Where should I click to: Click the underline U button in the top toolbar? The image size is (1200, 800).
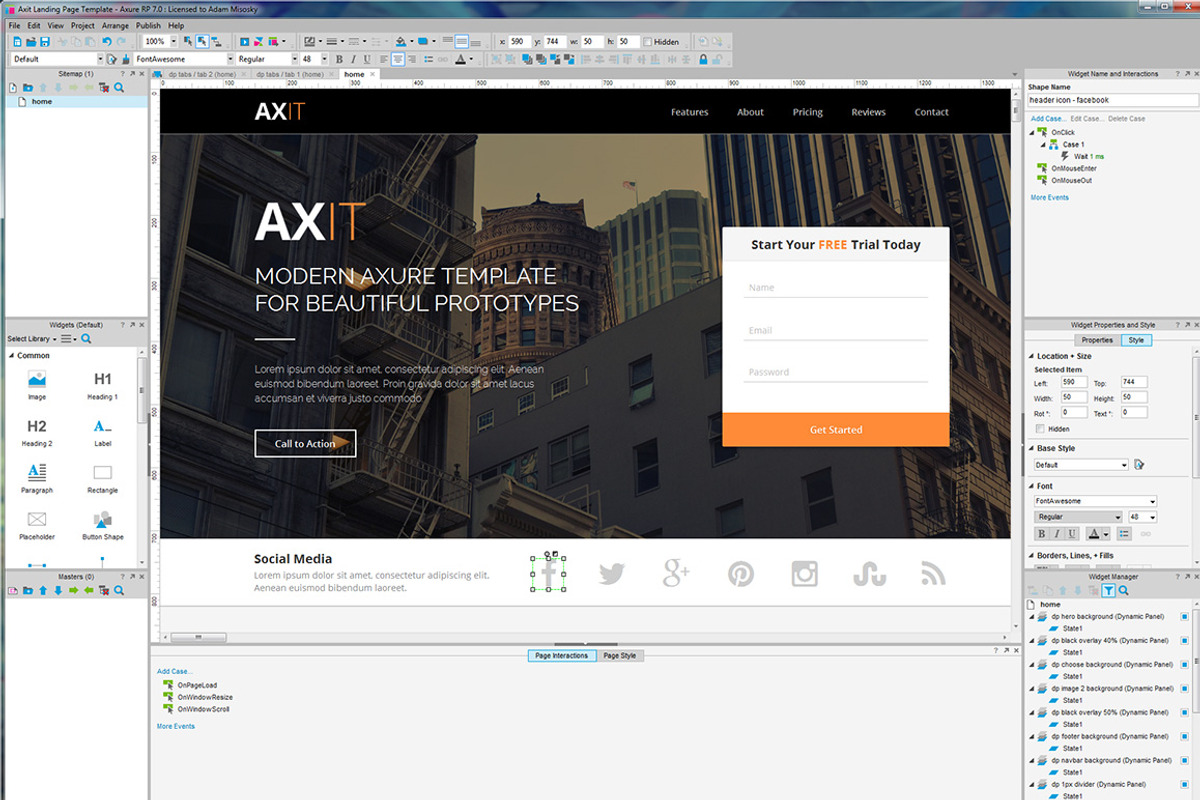pyautogui.click(x=367, y=59)
